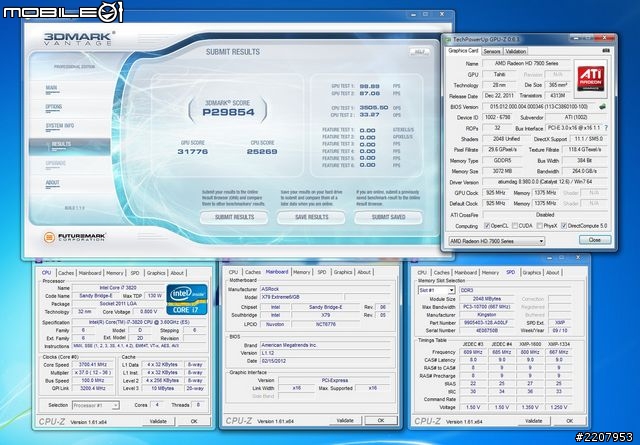
Task: Open Options in 3DMark Vantage sidebar
Action: point(54,107)
